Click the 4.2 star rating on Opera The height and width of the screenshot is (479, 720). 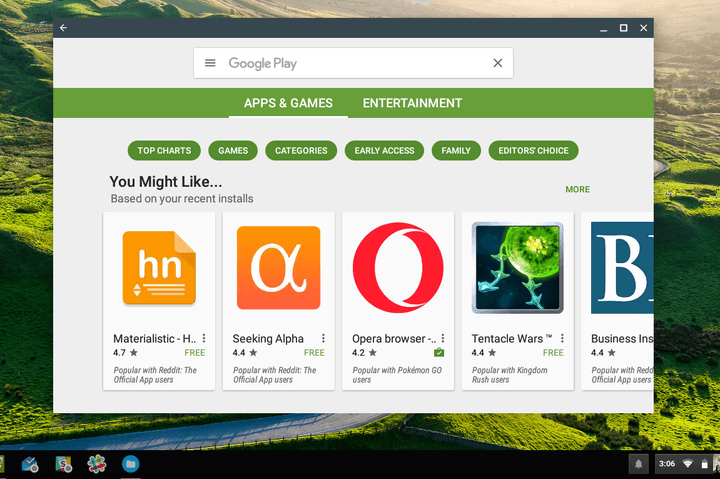[364, 353]
